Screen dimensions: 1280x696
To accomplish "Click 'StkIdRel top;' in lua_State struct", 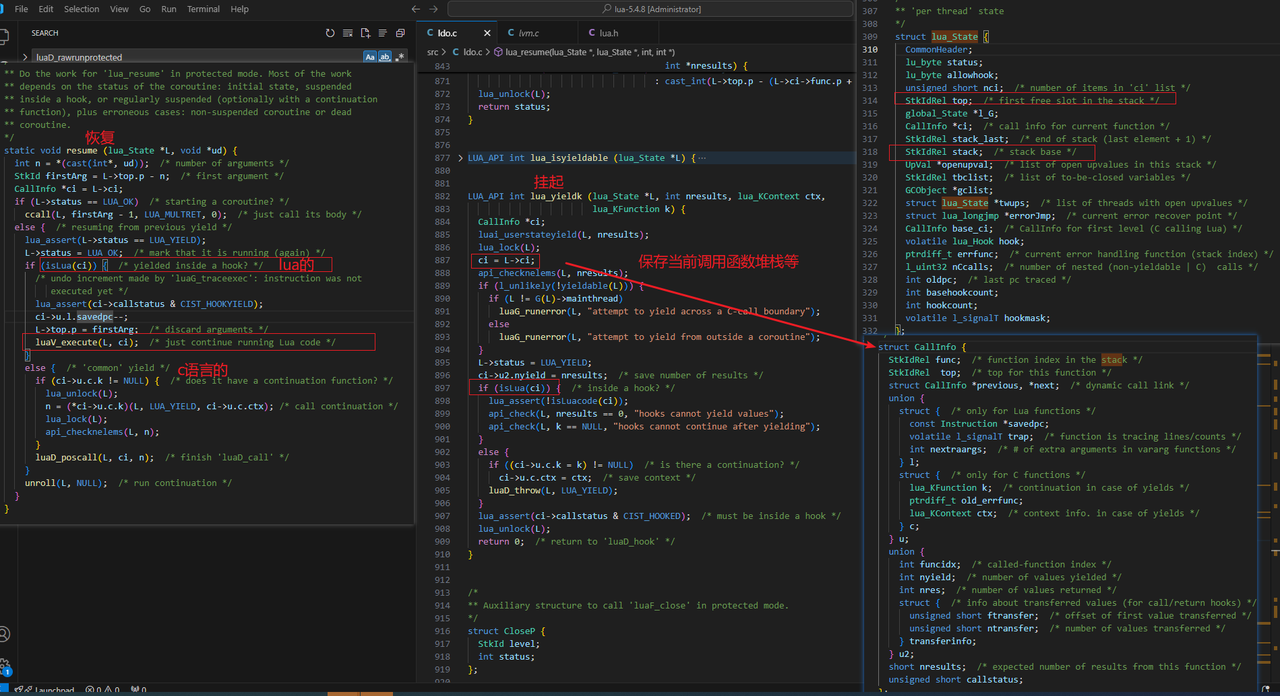I will click(938, 101).
